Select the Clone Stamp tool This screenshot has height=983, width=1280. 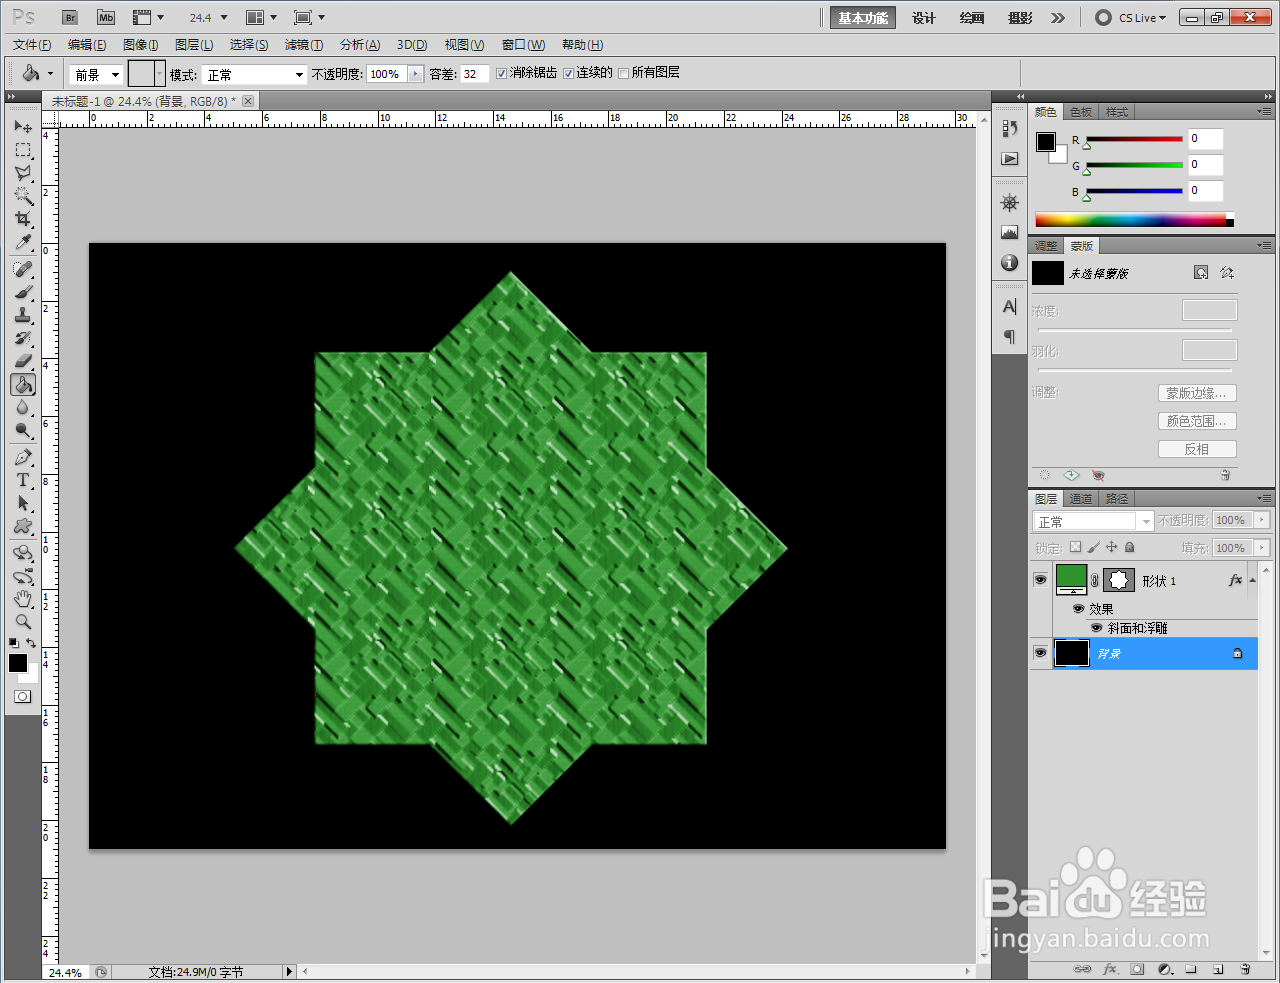[x=23, y=315]
